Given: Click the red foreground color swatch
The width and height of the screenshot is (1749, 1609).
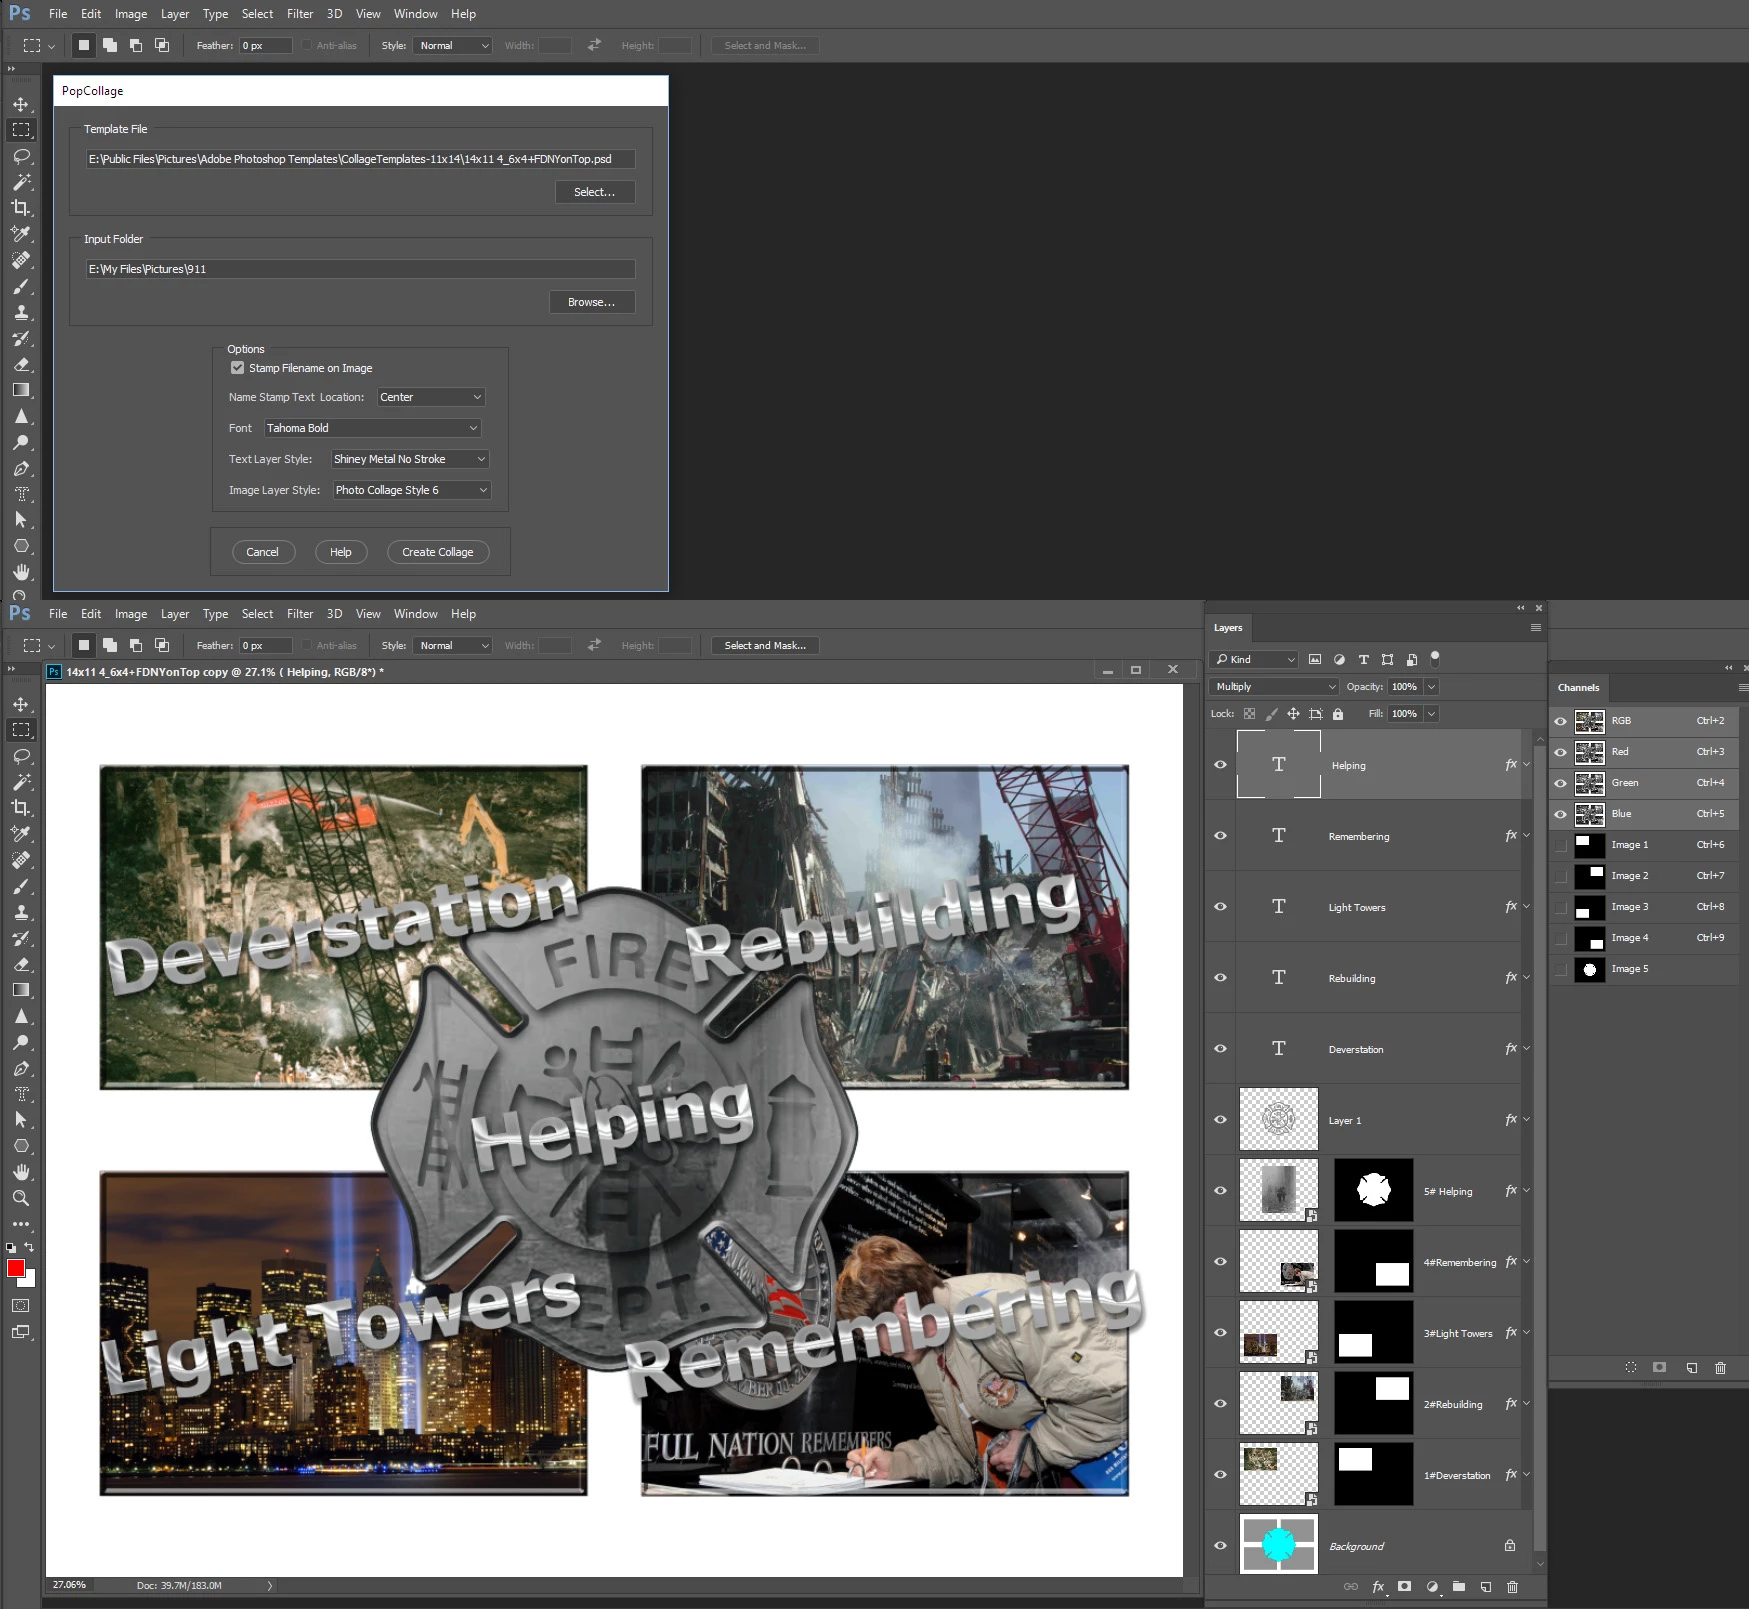Looking at the screenshot, I should [15, 1268].
